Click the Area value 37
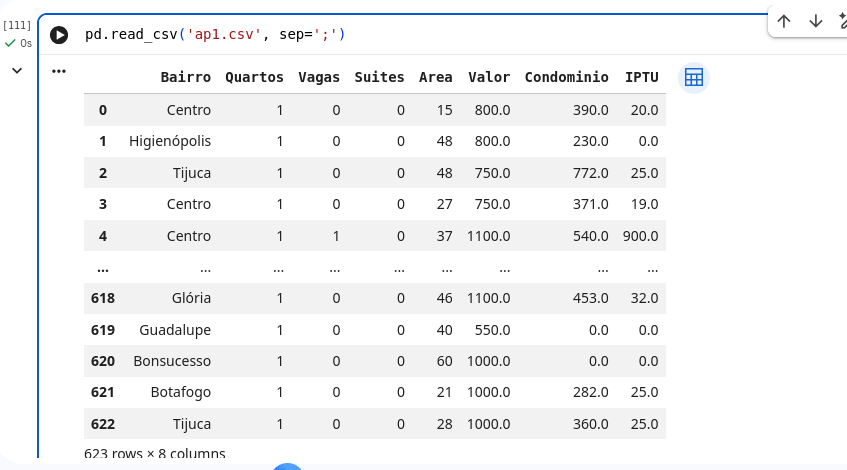The image size is (847, 470). click(445, 236)
